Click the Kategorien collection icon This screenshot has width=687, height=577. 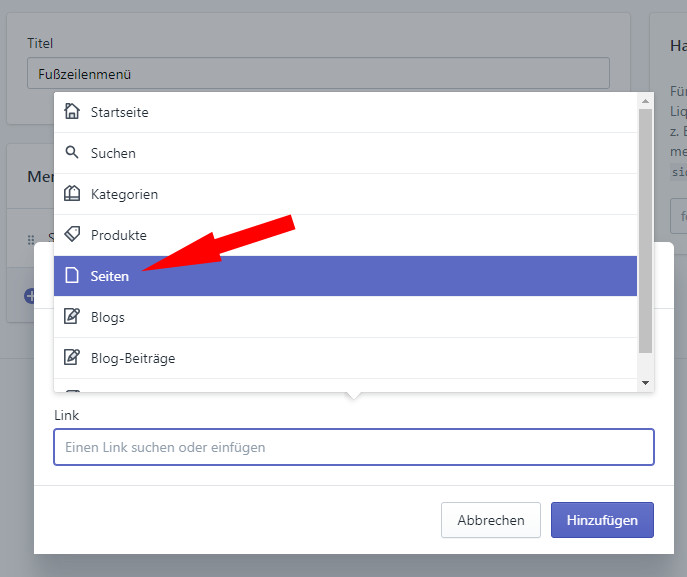click(x=72, y=193)
